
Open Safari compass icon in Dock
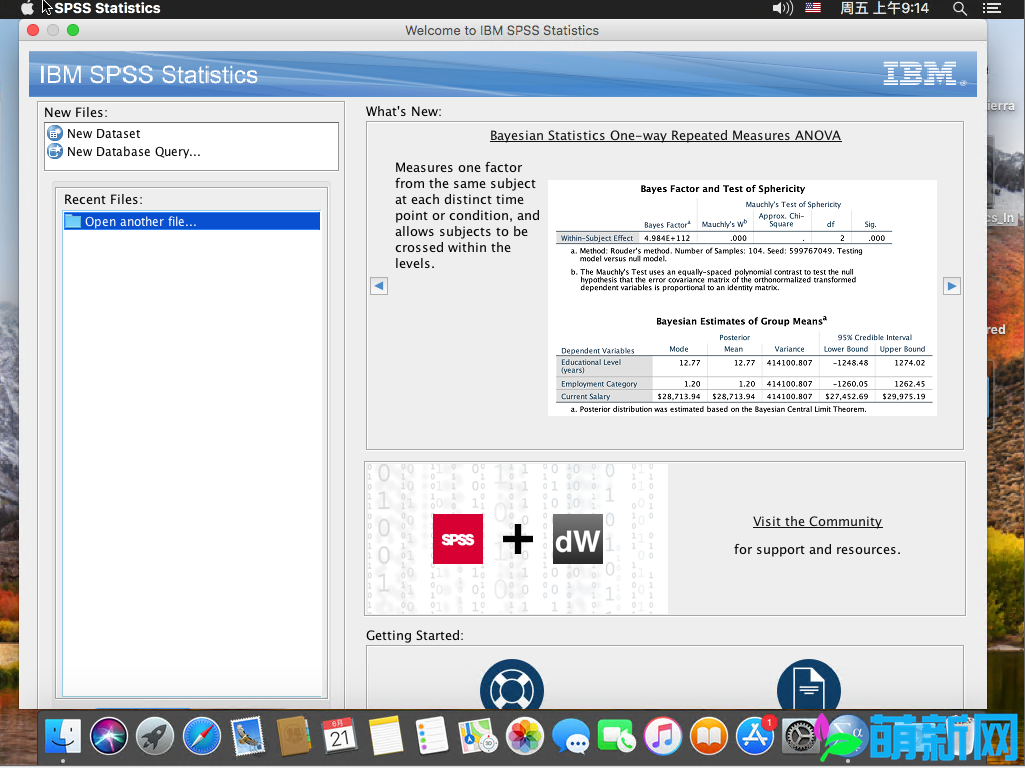(x=201, y=736)
